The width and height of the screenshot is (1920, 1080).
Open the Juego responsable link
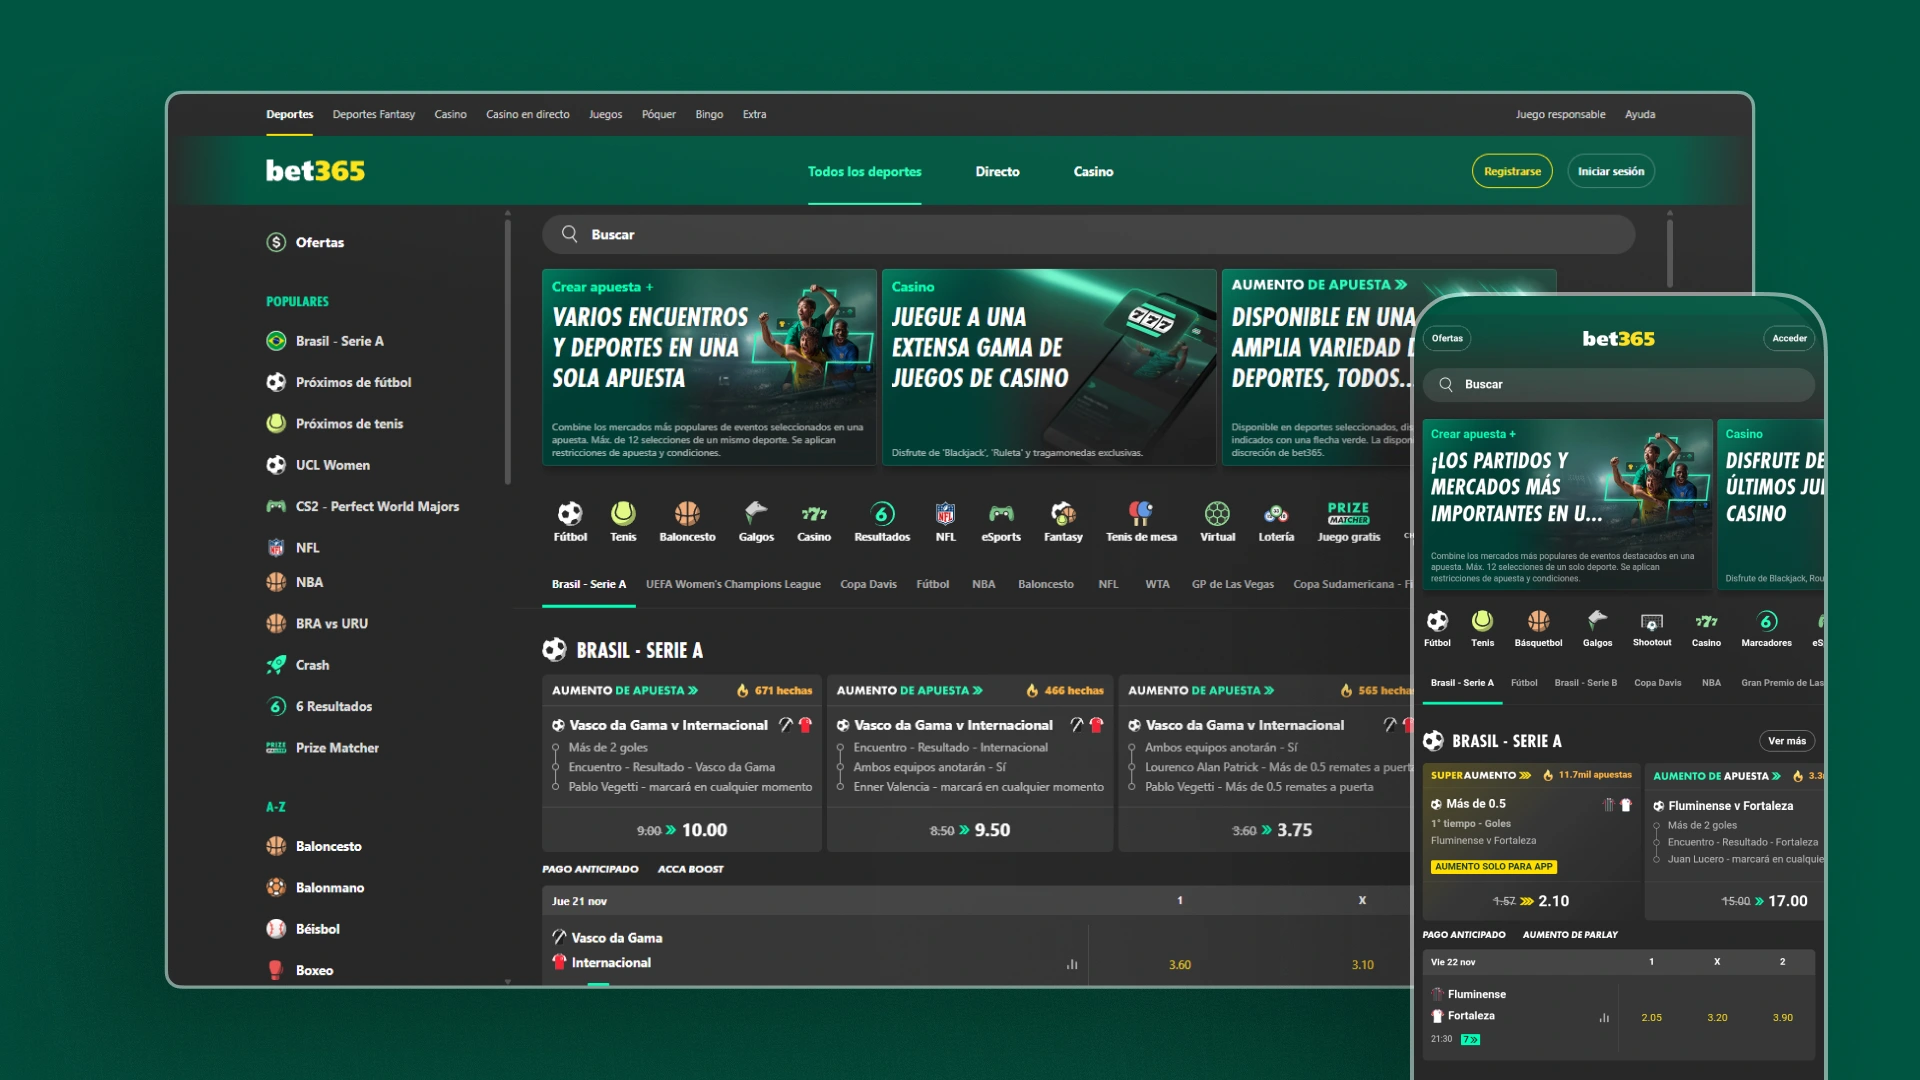point(1560,114)
